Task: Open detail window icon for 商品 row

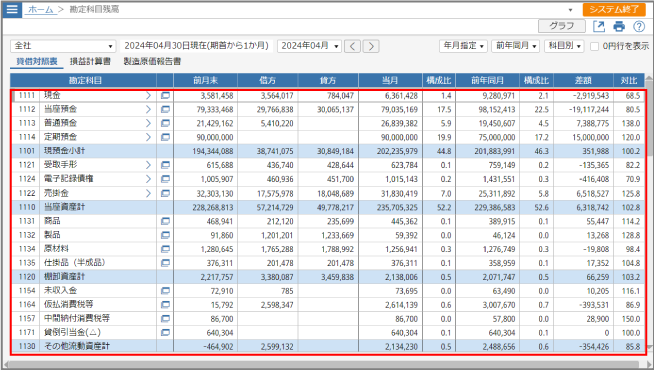Action: point(165,221)
